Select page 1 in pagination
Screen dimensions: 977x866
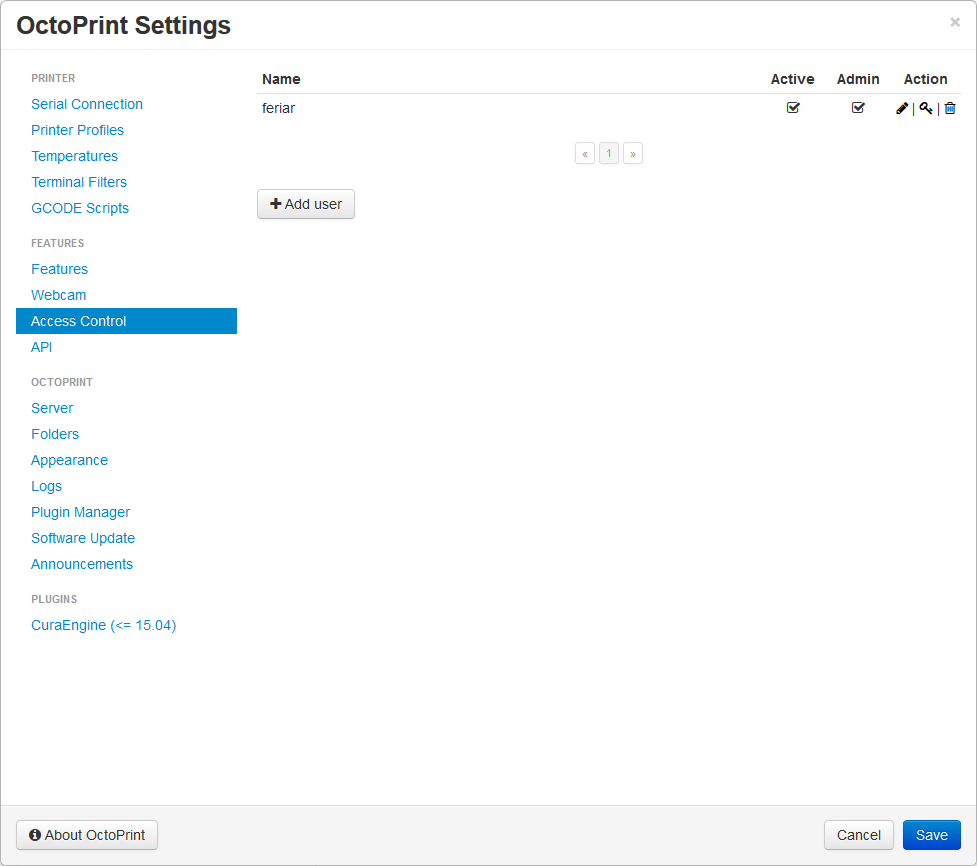point(609,153)
